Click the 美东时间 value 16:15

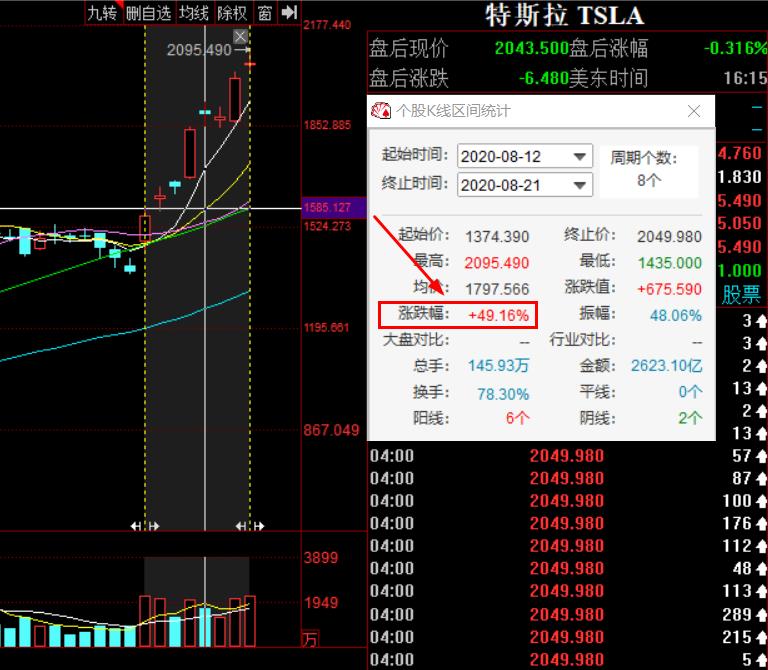[x=745, y=78]
